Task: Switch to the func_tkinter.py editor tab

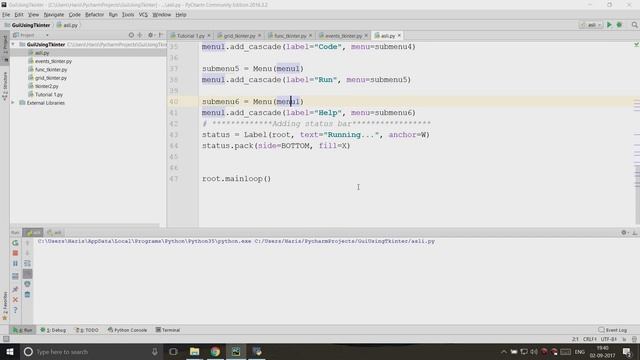Action: pos(290,36)
